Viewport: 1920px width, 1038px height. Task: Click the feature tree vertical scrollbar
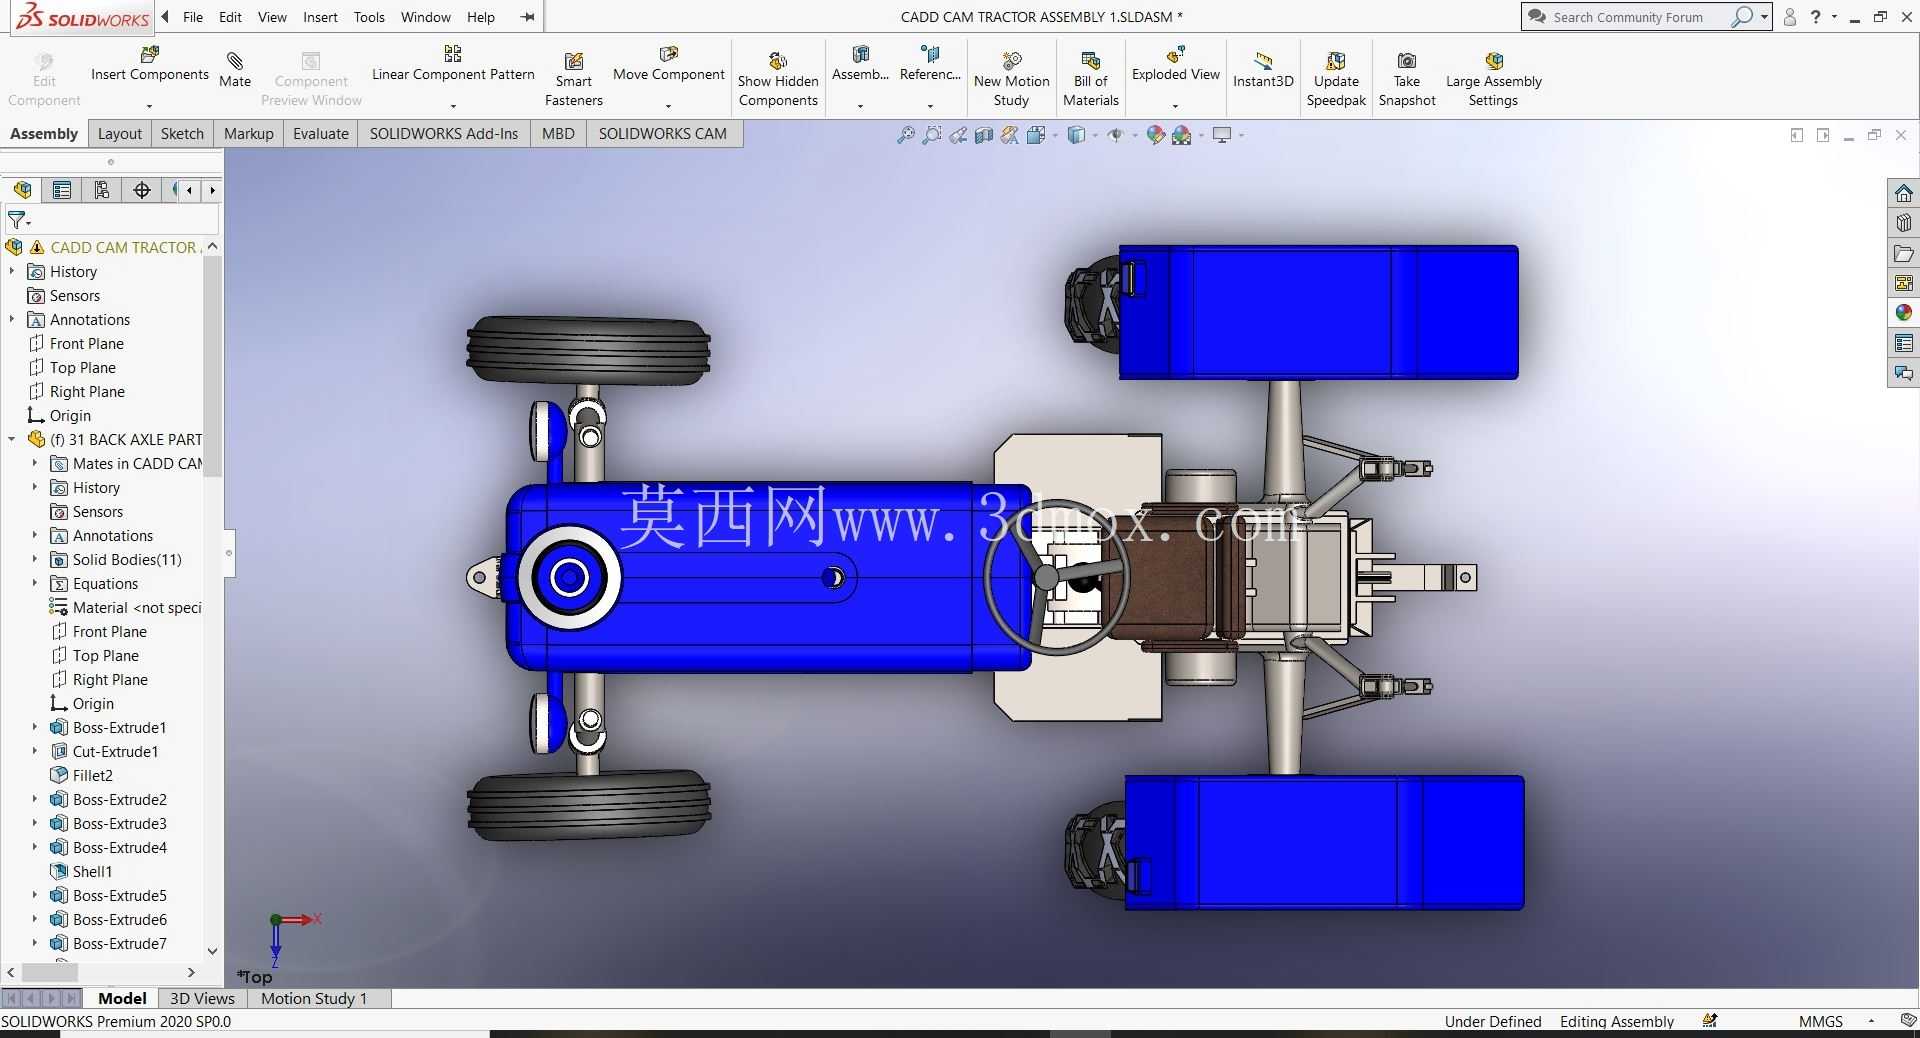(x=212, y=366)
